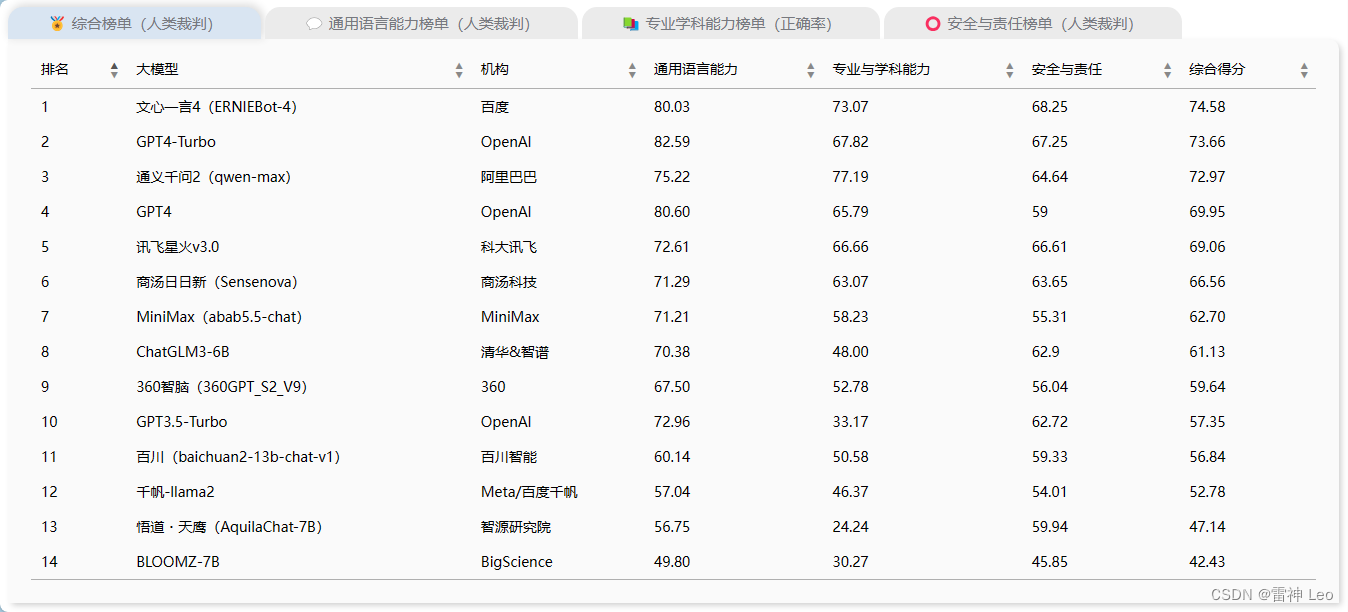Screen dimensions: 1348x612
Task: Click the 智源研究院 organization cell
Action: pos(516,527)
